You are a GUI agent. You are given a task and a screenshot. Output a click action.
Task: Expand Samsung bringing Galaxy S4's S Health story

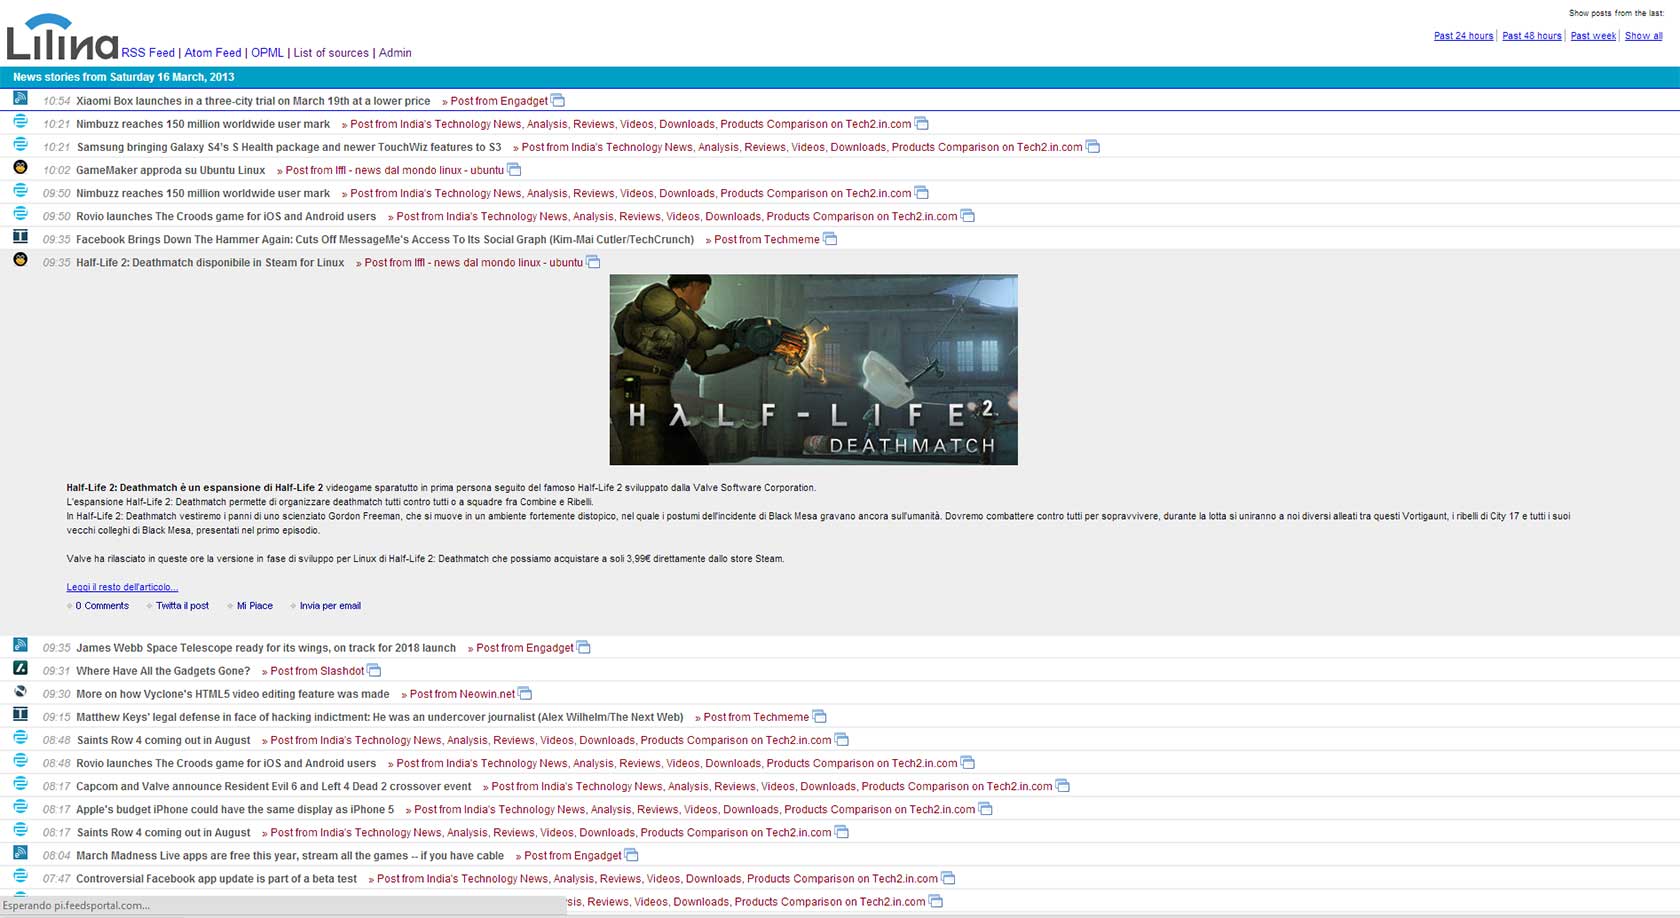click(289, 147)
